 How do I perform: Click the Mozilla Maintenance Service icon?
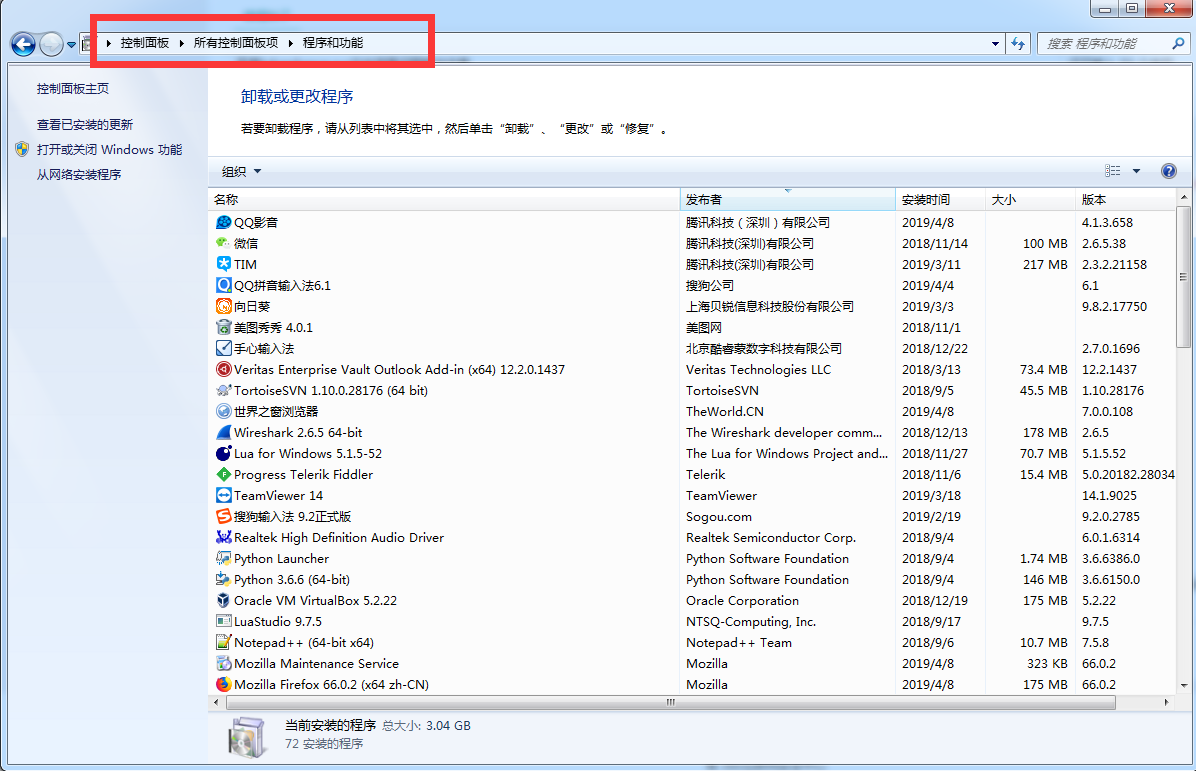click(223, 663)
